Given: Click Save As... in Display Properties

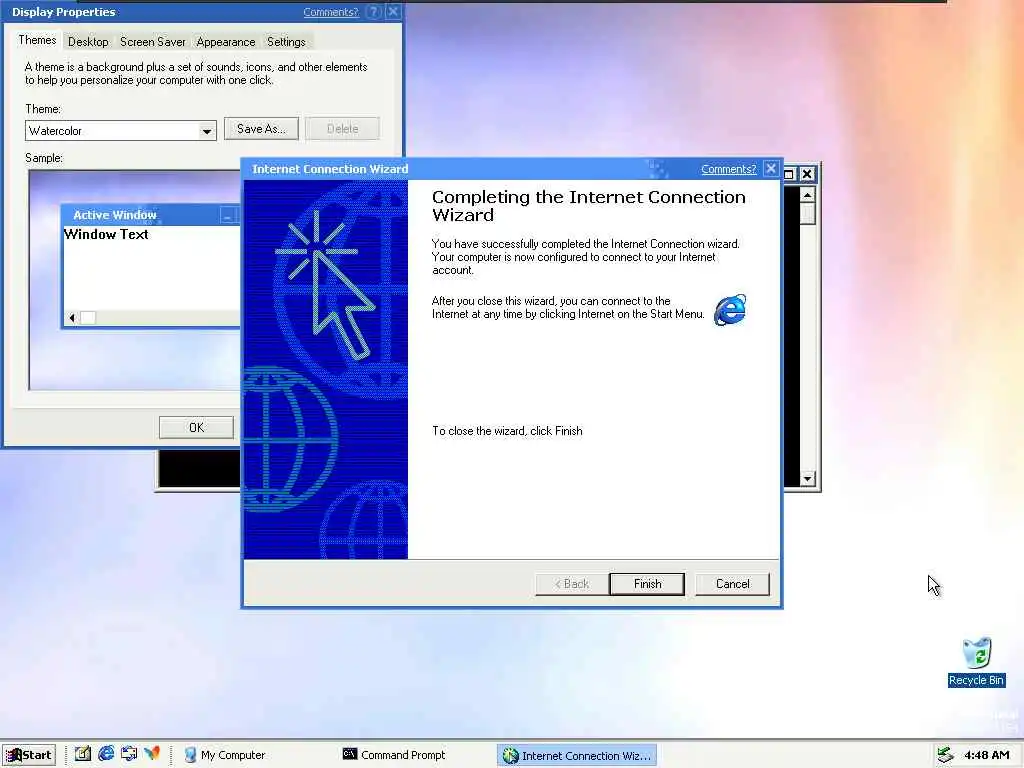Looking at the screenshot, I should (x=261, y=129).
